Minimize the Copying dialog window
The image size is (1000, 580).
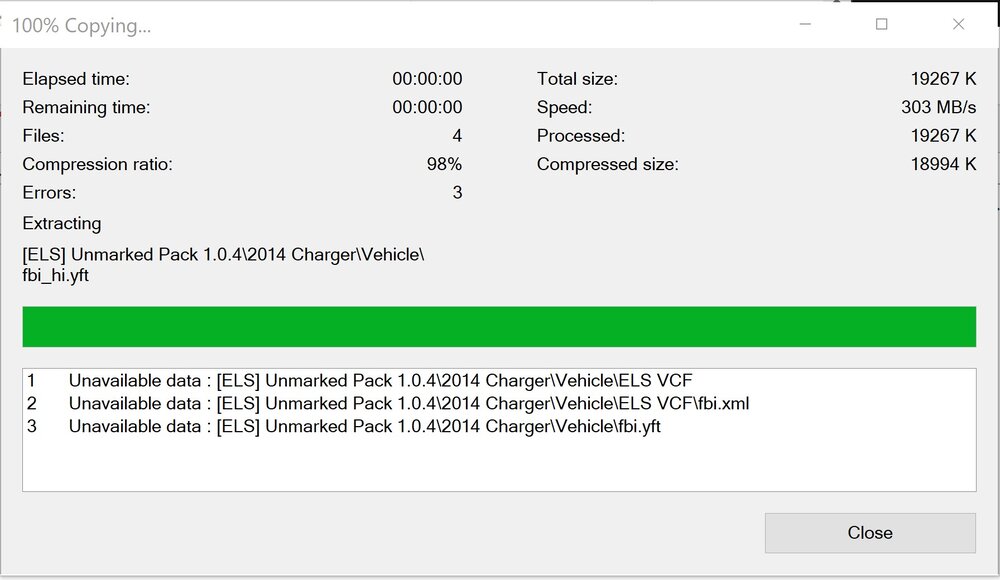point(804,25)
